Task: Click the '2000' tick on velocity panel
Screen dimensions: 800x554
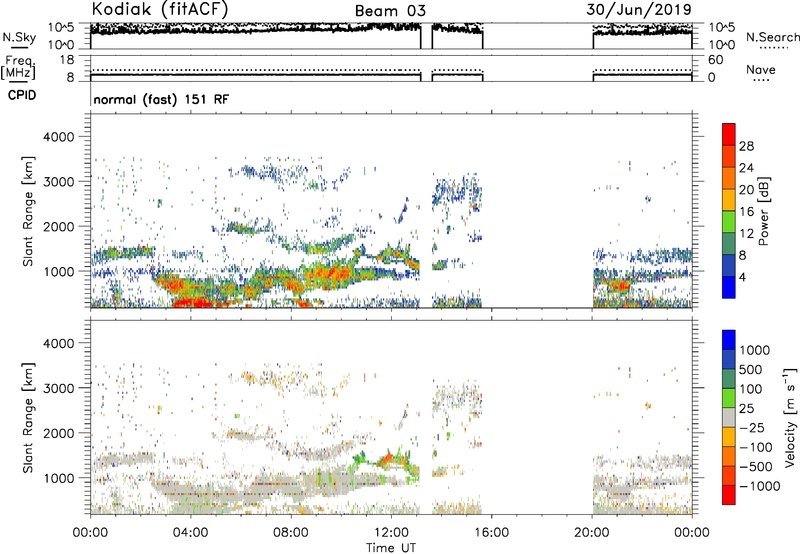Action: pyautogui.click(x=58, y=433)
